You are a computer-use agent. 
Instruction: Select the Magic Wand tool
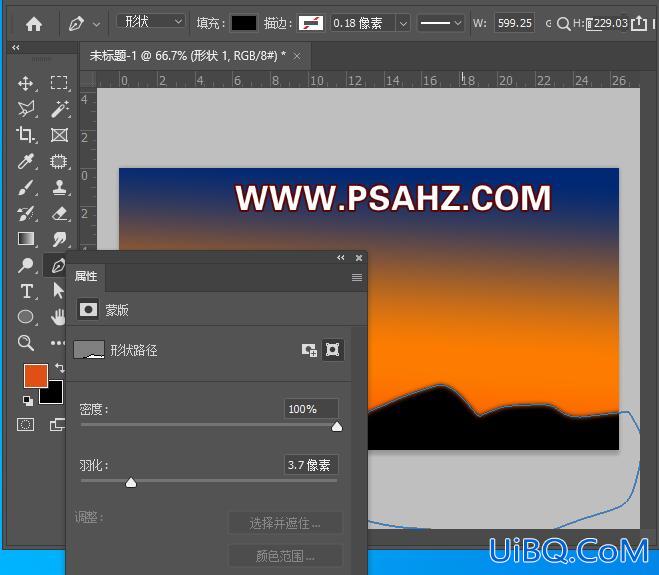60,109
